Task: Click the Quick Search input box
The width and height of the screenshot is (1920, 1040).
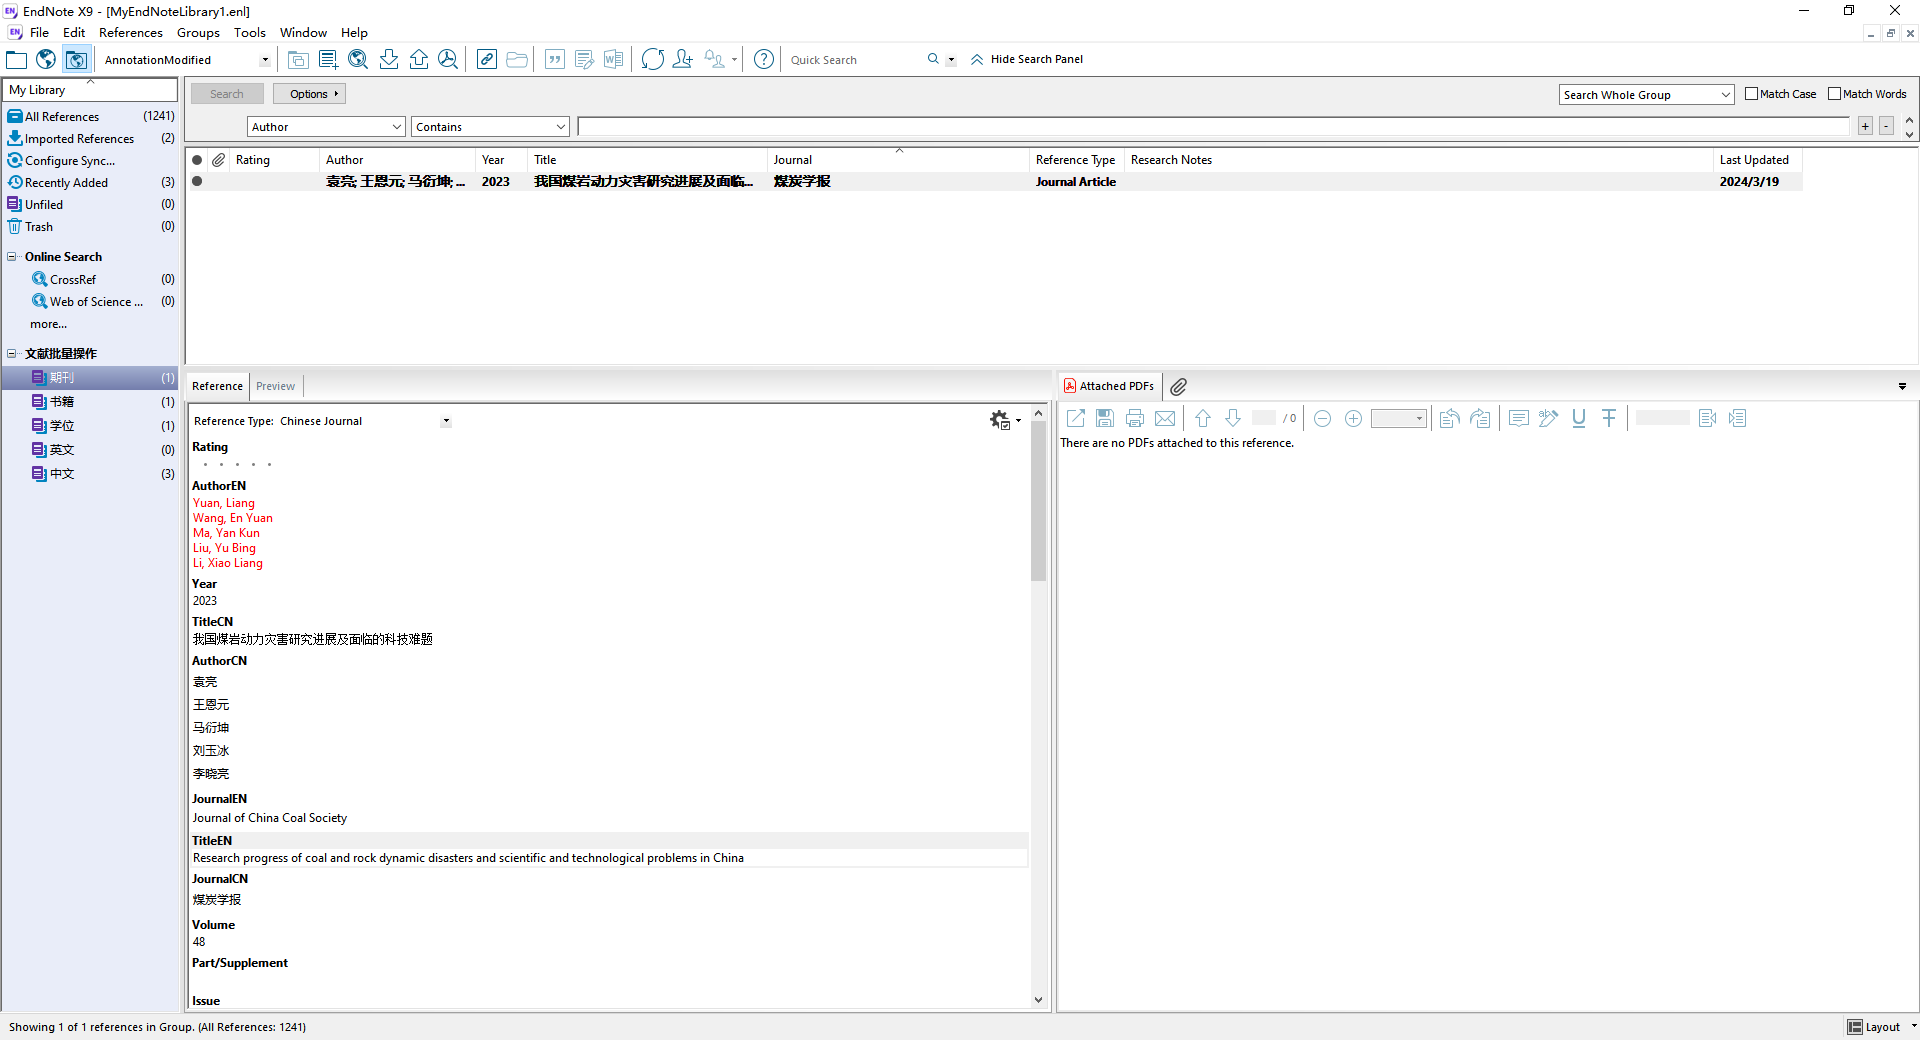Action: click(855, 60)
